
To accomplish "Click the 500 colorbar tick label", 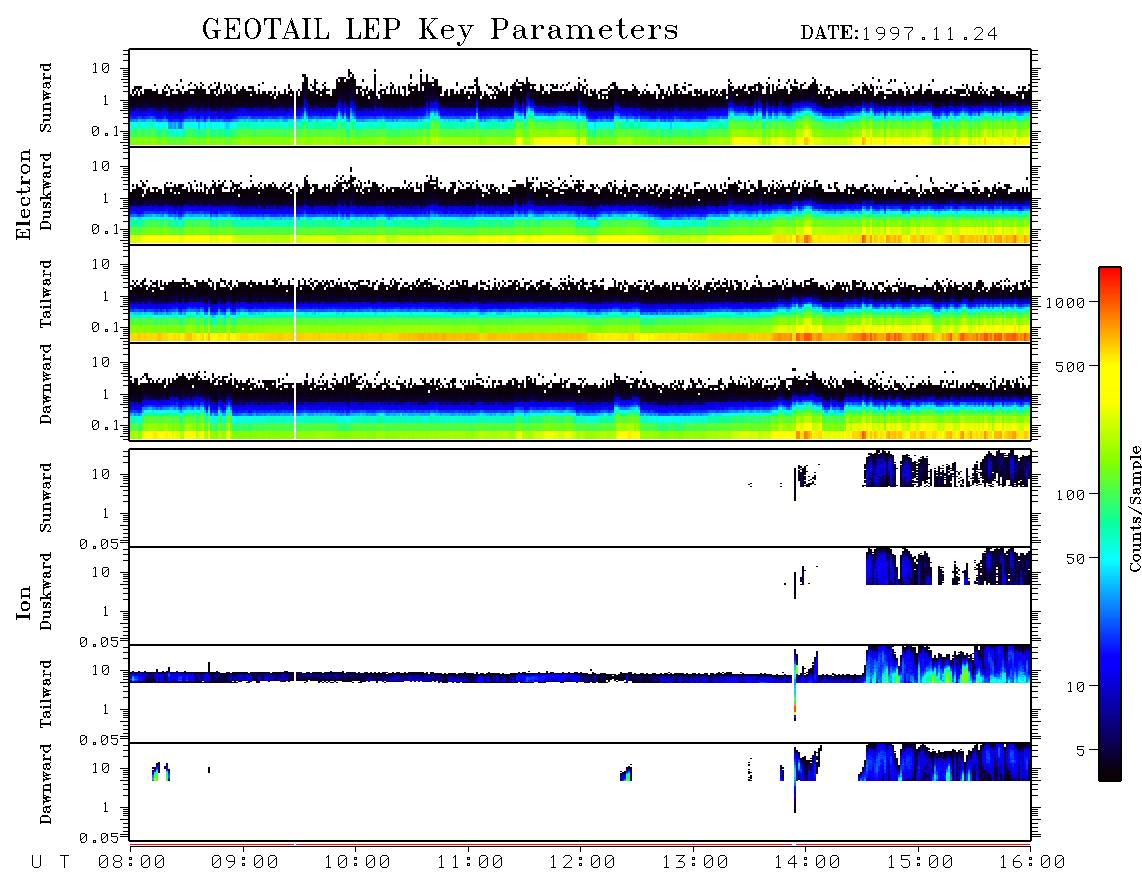I will click(x=1070, y=367).
